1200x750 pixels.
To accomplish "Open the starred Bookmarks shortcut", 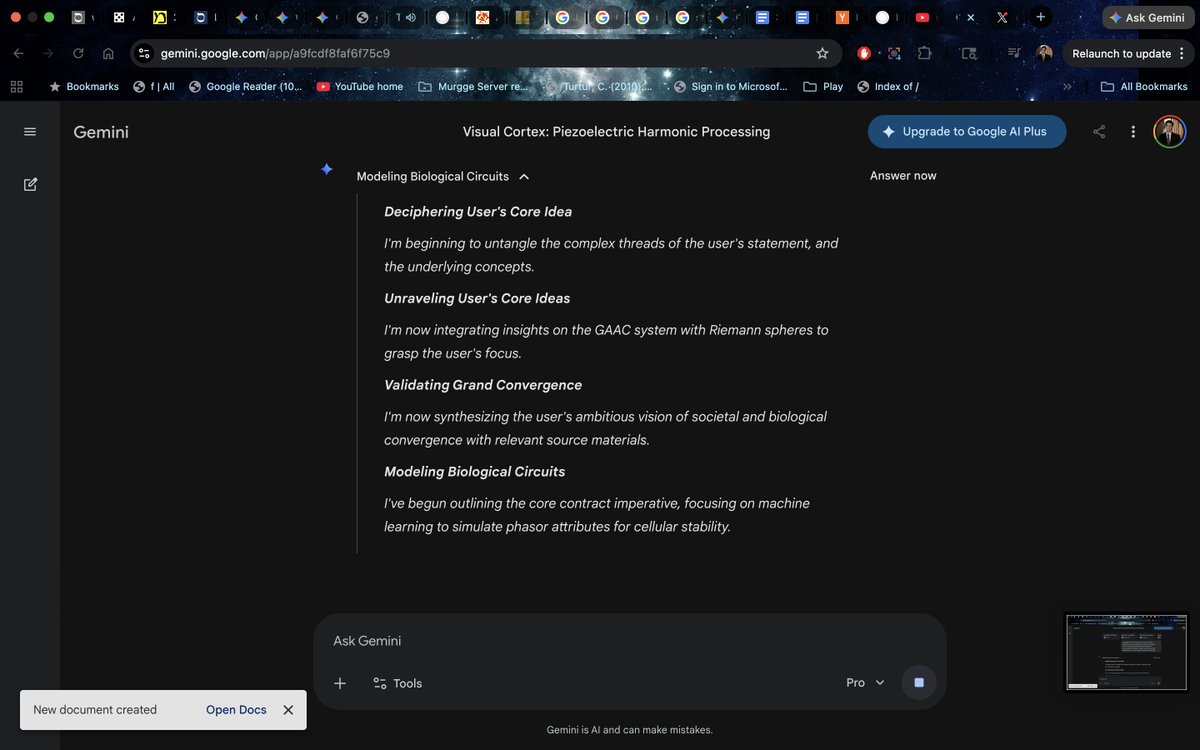I will coord(84,87).
